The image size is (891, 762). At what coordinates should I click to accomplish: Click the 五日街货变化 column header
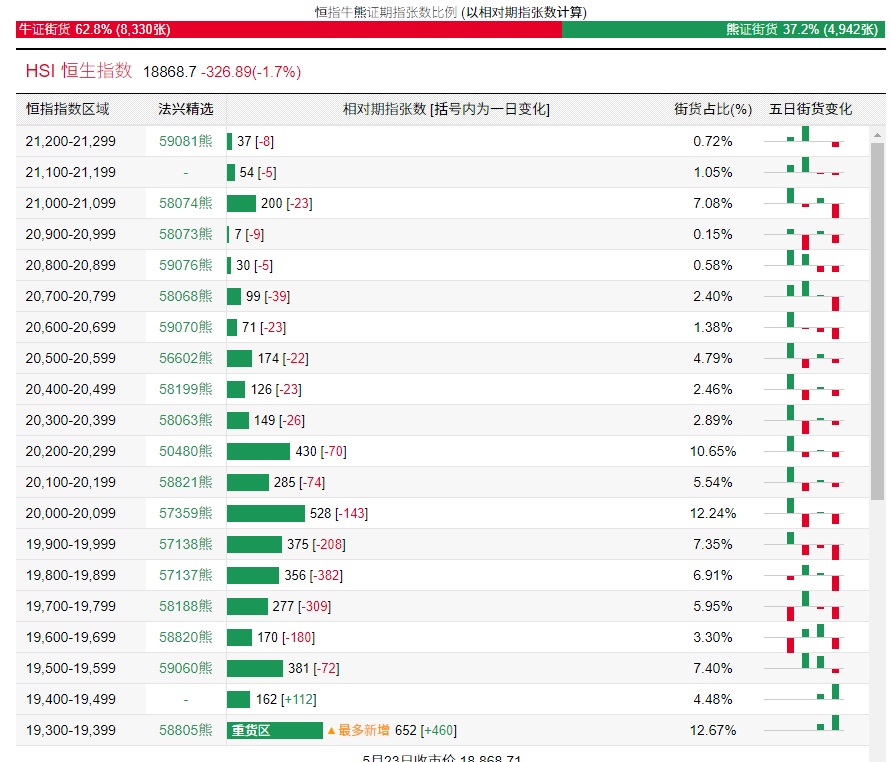coord(810,109)
